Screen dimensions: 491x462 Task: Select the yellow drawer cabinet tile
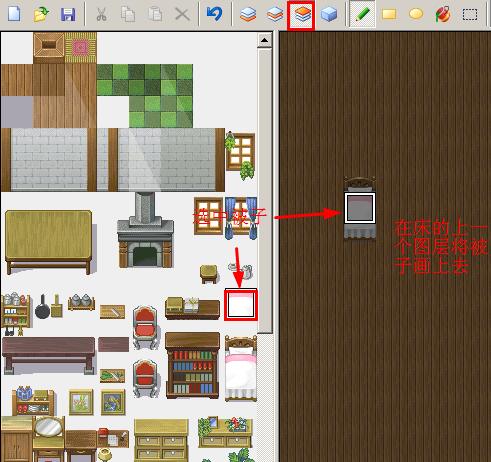(x=161, y=440)
